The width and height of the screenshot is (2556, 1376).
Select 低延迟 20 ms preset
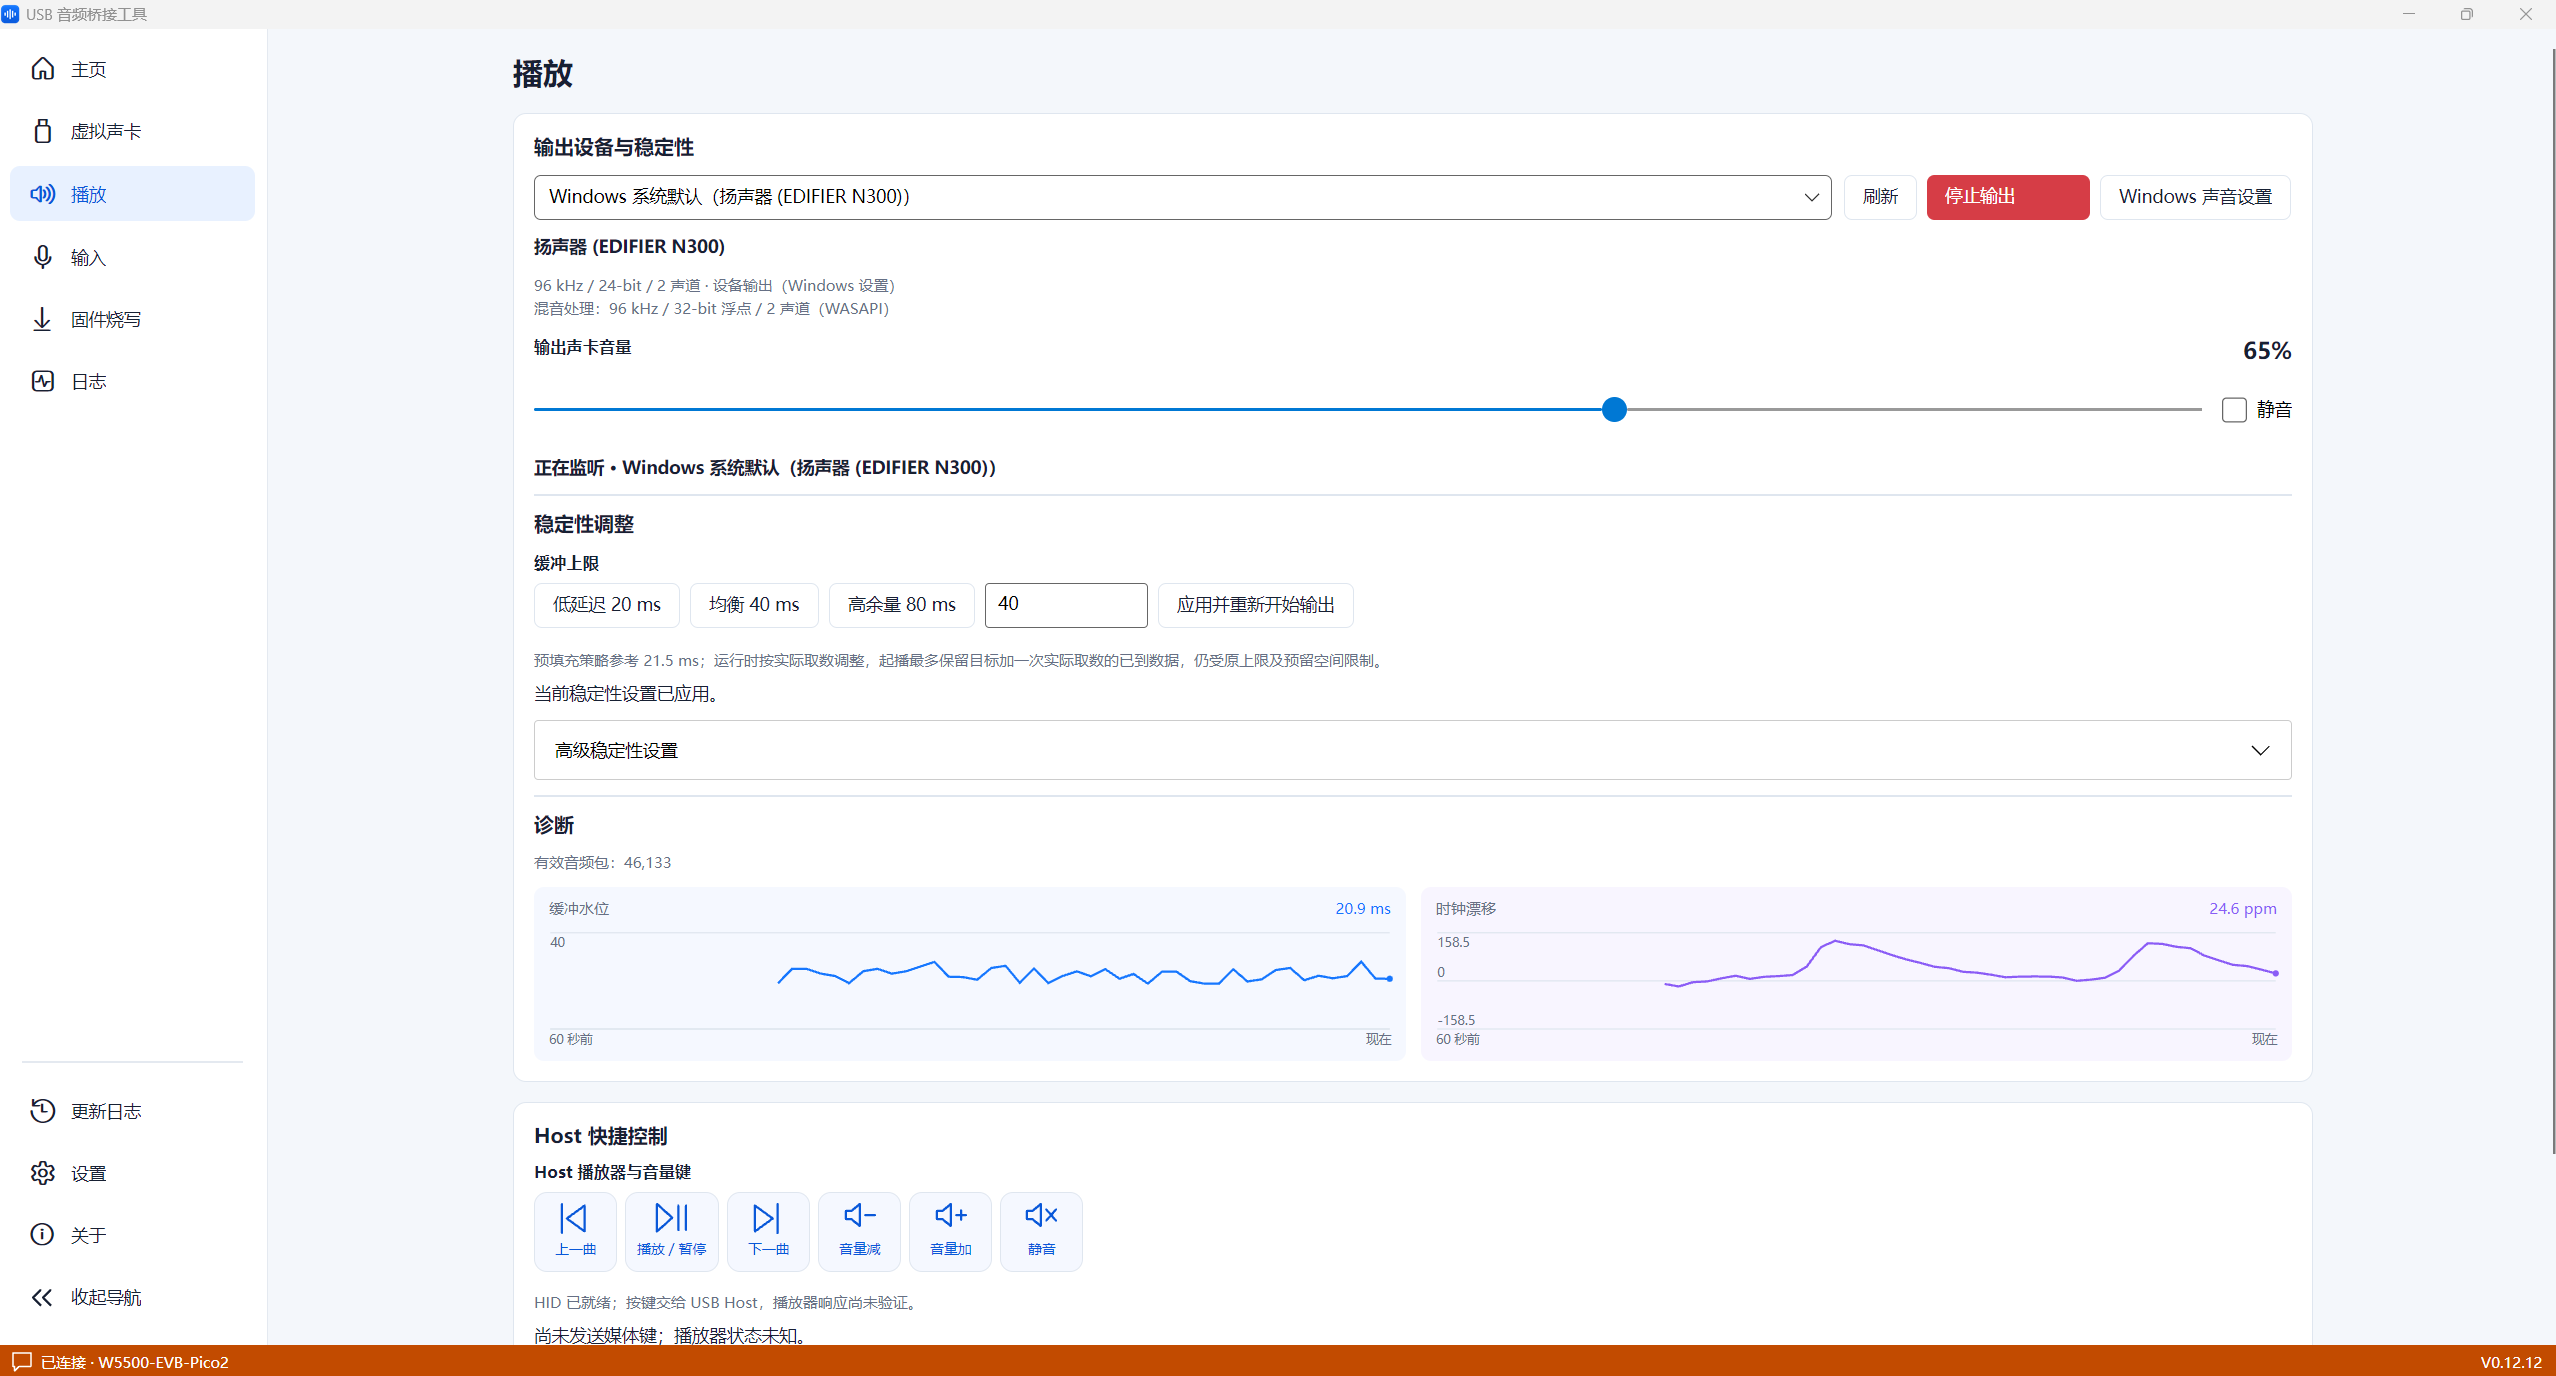607,605
